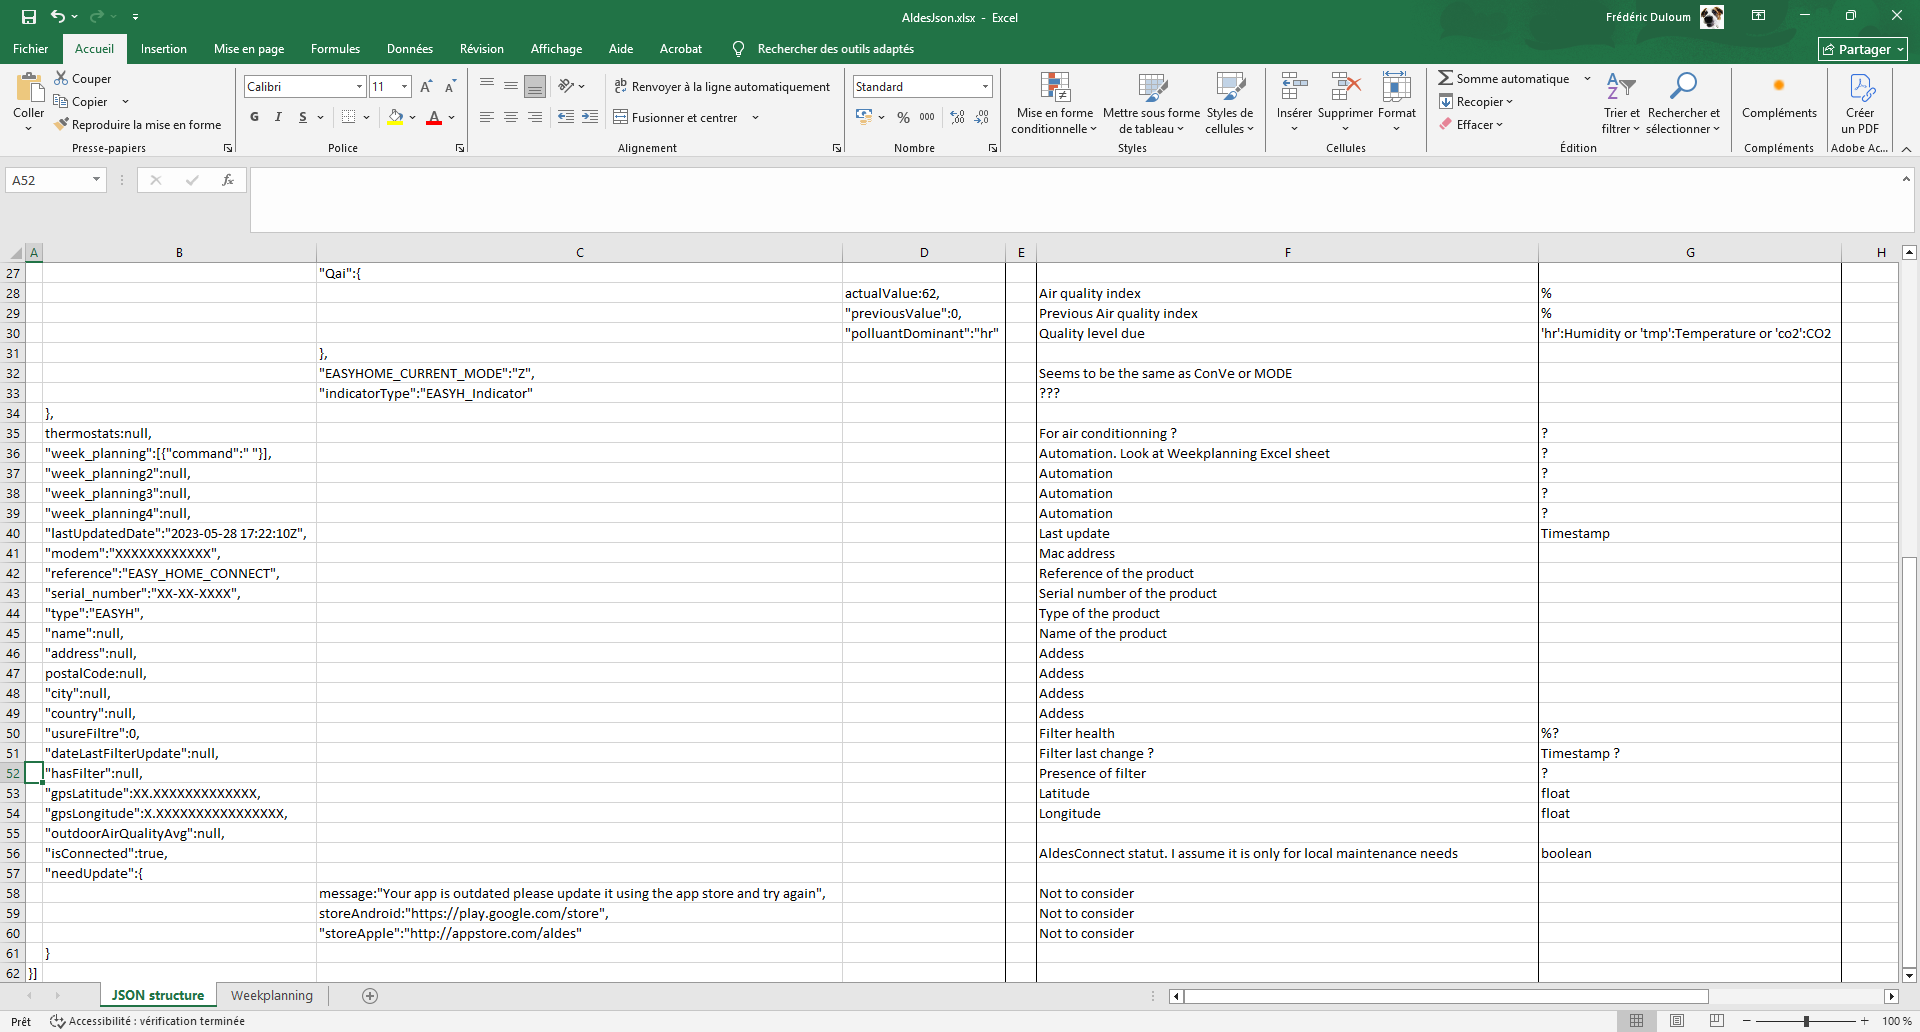Click the add new sheet button

370,996
